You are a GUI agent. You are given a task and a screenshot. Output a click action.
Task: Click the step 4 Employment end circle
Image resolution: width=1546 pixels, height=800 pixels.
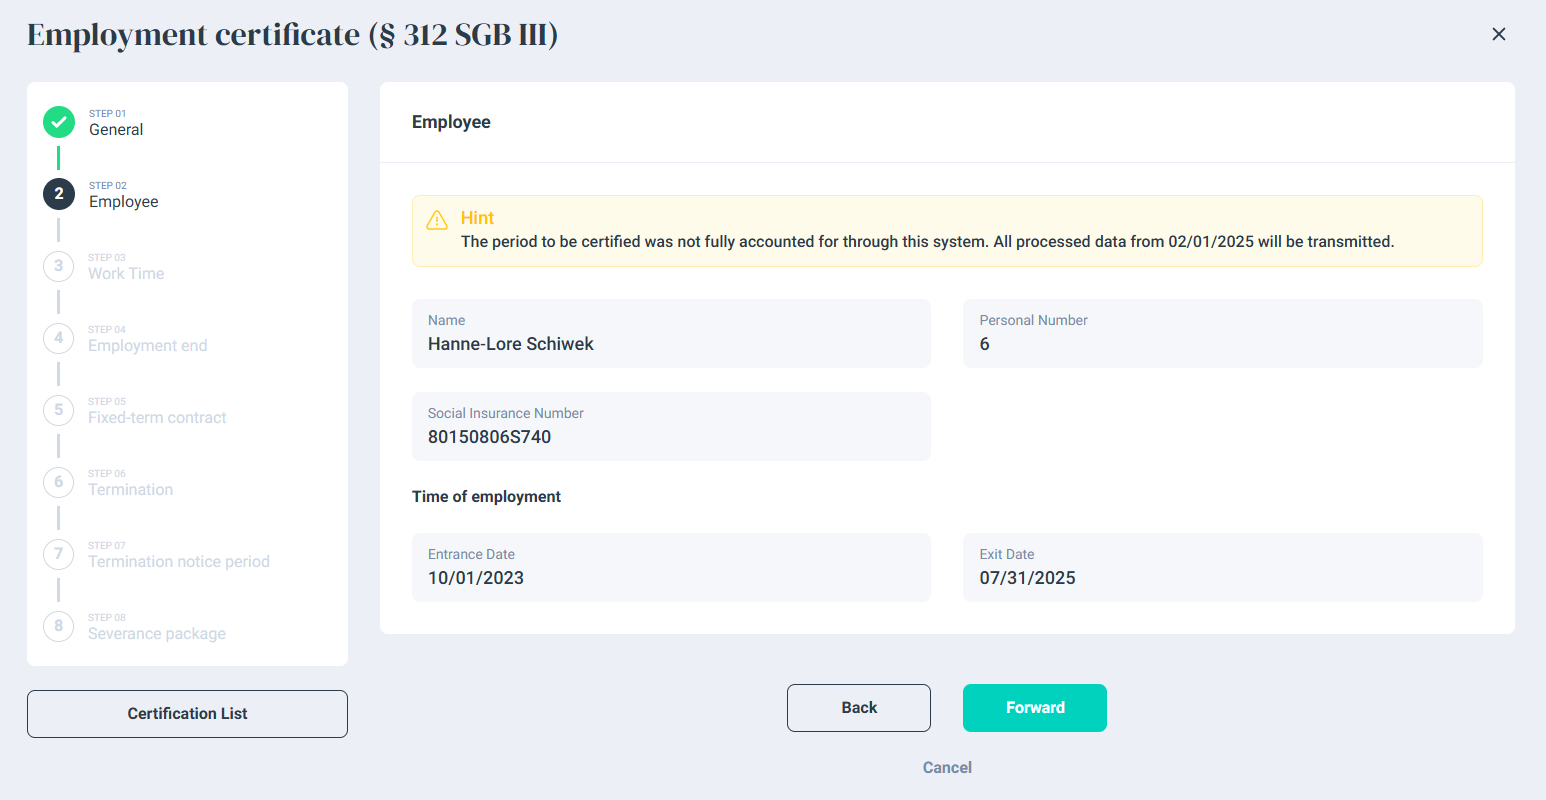pos(59,338)
